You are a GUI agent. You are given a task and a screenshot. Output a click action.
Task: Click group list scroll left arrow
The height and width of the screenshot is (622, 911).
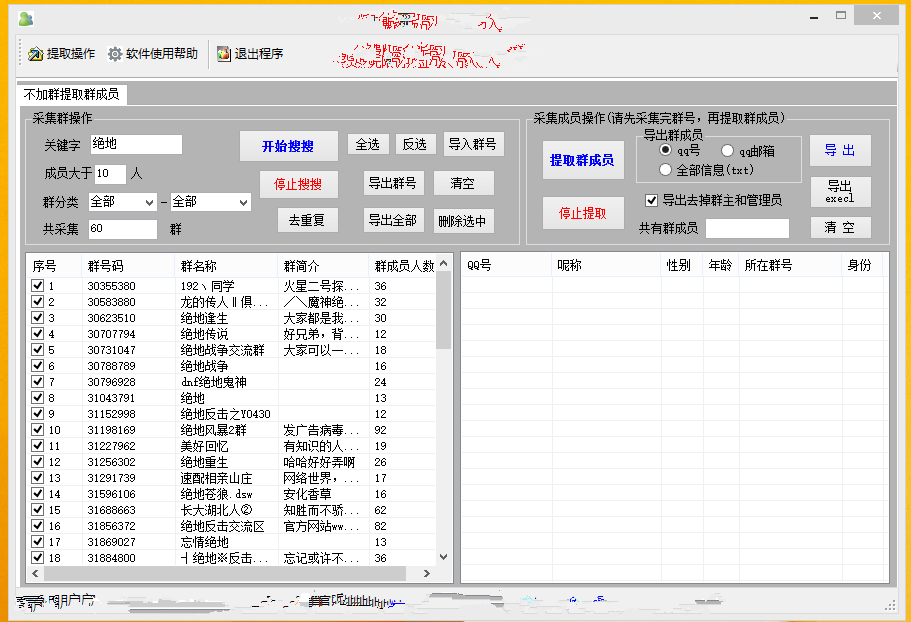tap(35, 574)
